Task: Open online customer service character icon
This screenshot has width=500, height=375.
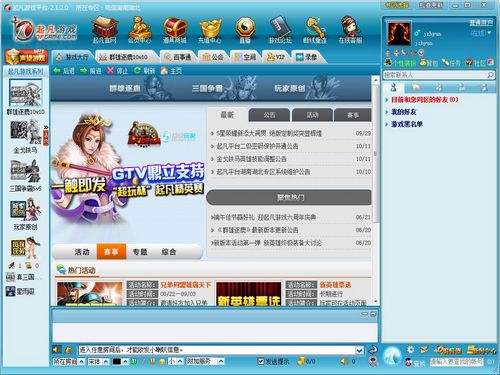Action: point(350,30)
